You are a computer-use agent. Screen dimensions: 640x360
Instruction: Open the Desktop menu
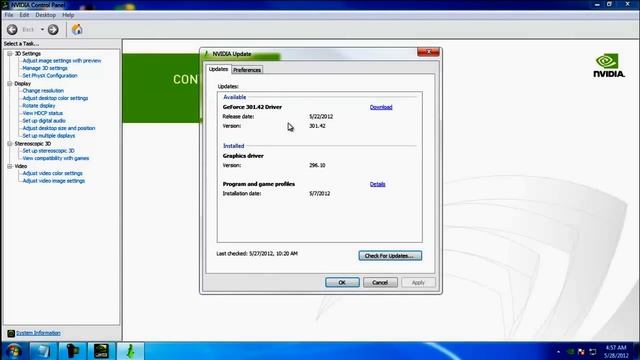click(x=45, y=15)
